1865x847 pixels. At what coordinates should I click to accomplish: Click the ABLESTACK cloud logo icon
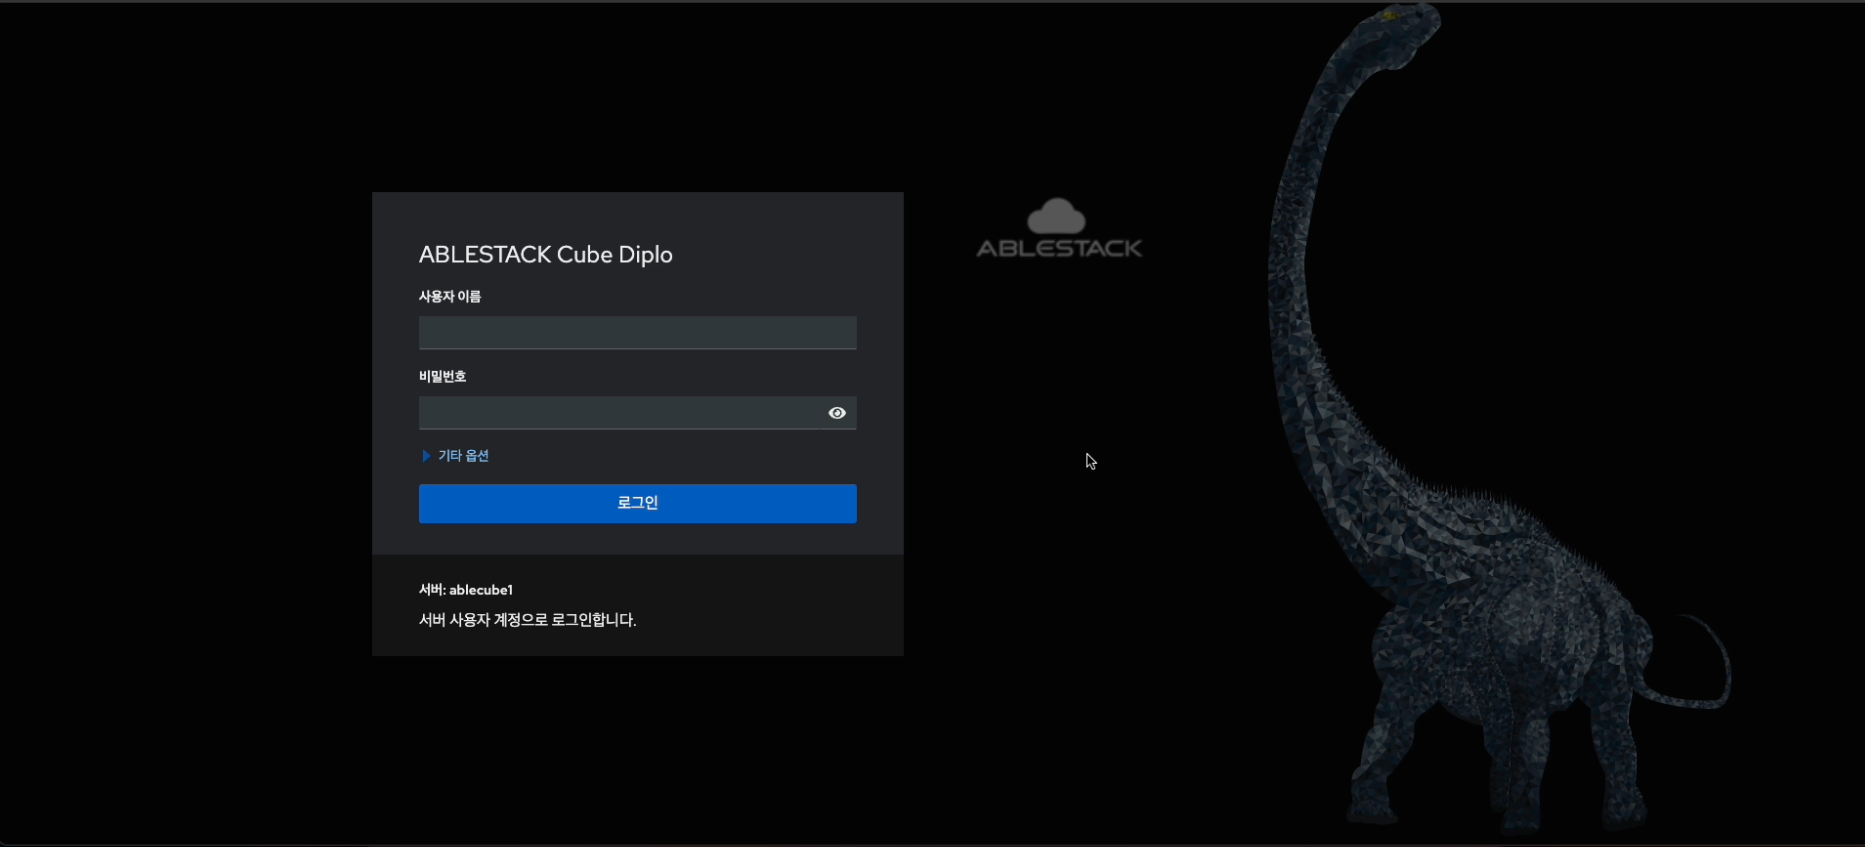(1057, 216)
